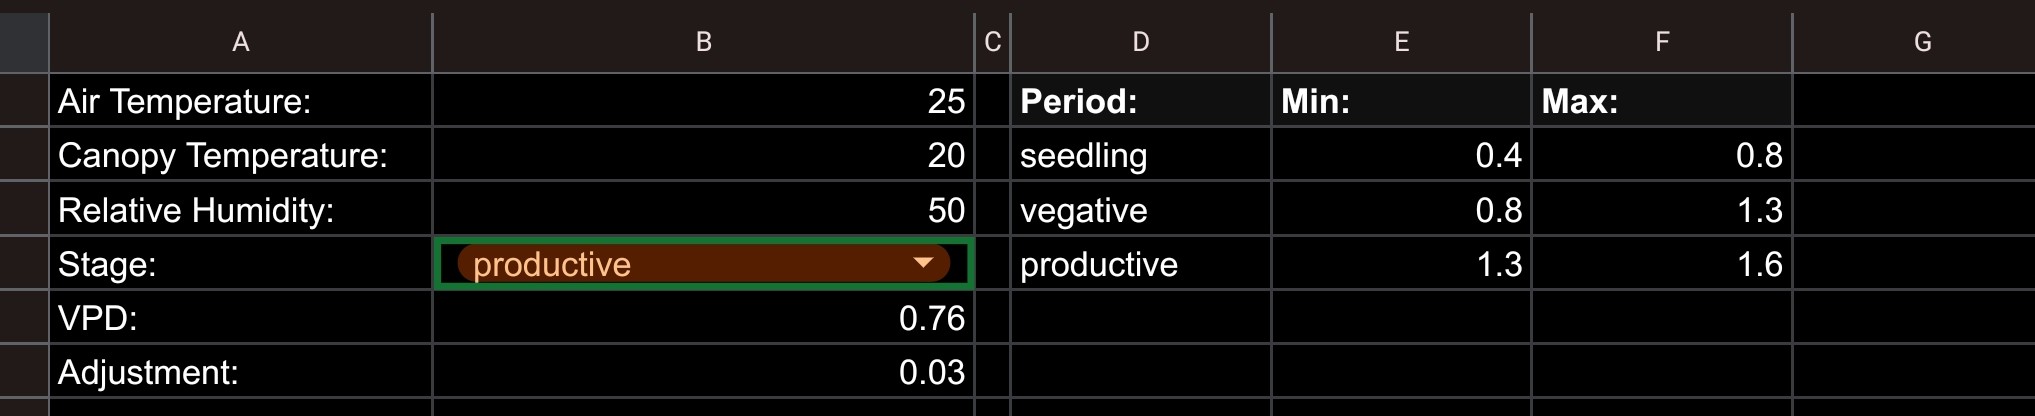The image size is (2035, 416).
Task: Open the Stage dropdown arrow
Action: [x=923, y=263]
